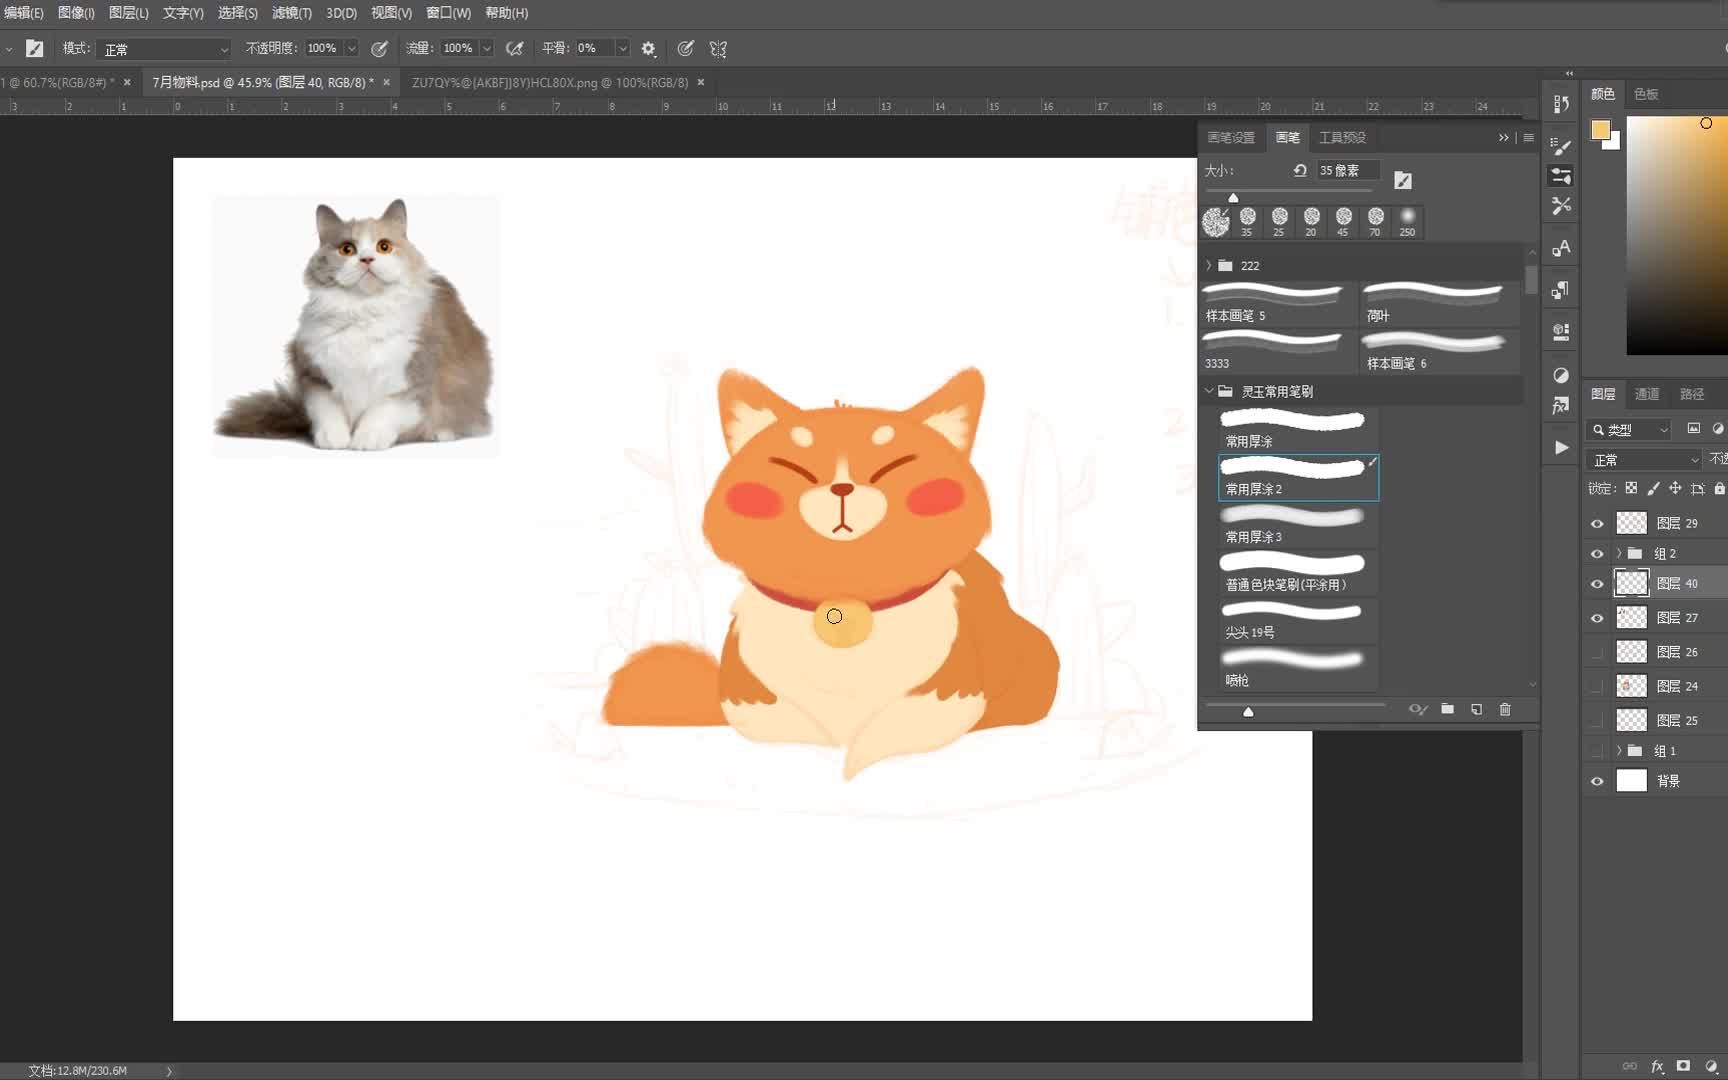Open the Brushes panel icon in dock
Screen dimensions: 1728x1080
(1561, 176)
